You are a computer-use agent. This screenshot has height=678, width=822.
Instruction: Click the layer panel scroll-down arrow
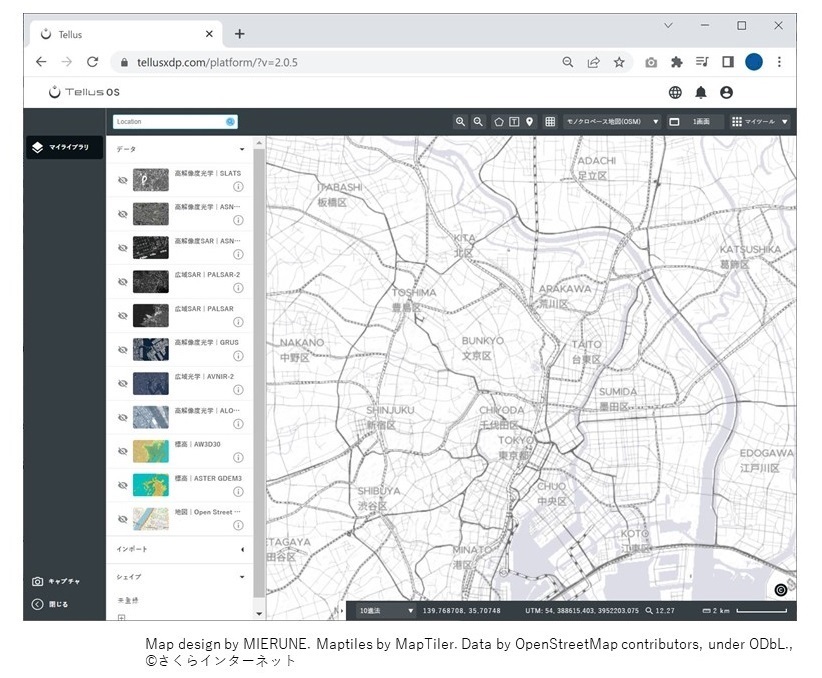pyautogui.click(x=259, y=614)
